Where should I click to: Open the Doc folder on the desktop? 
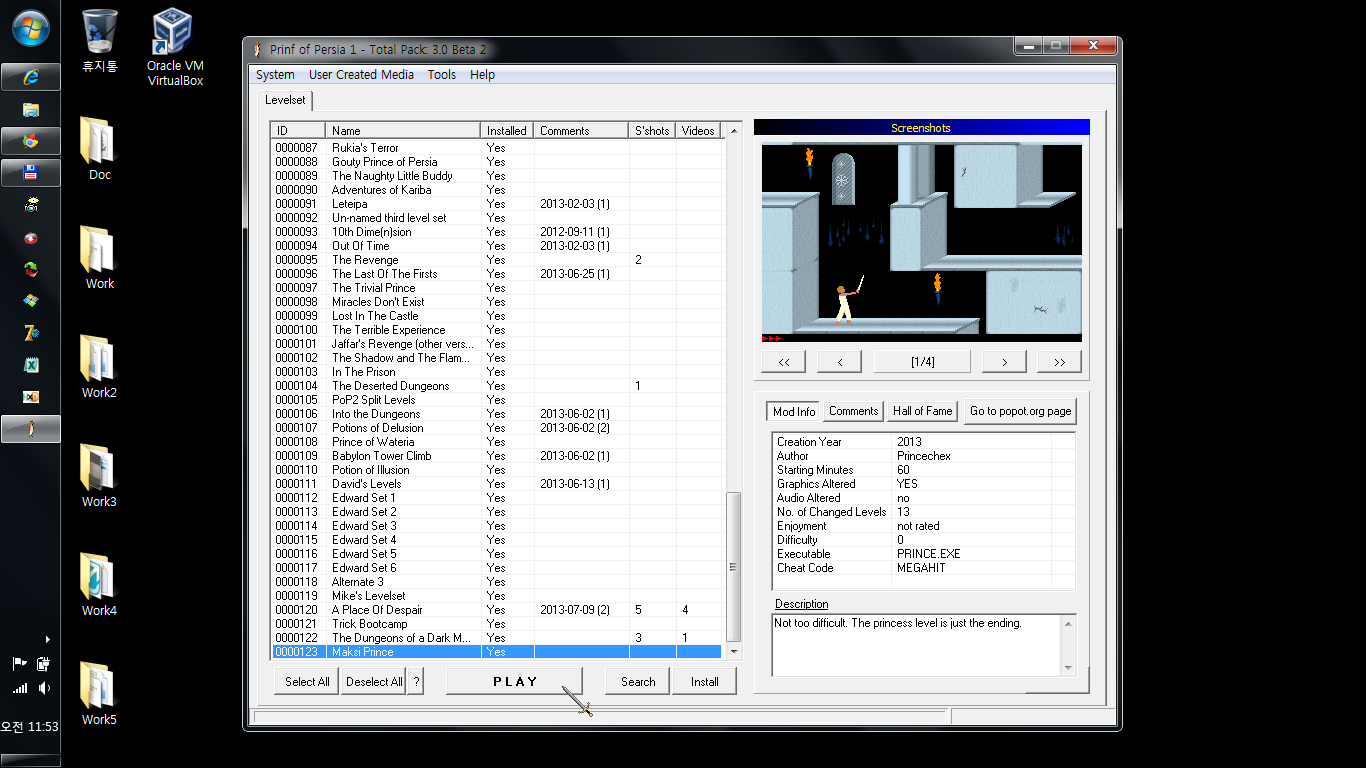tap(99, 148)
